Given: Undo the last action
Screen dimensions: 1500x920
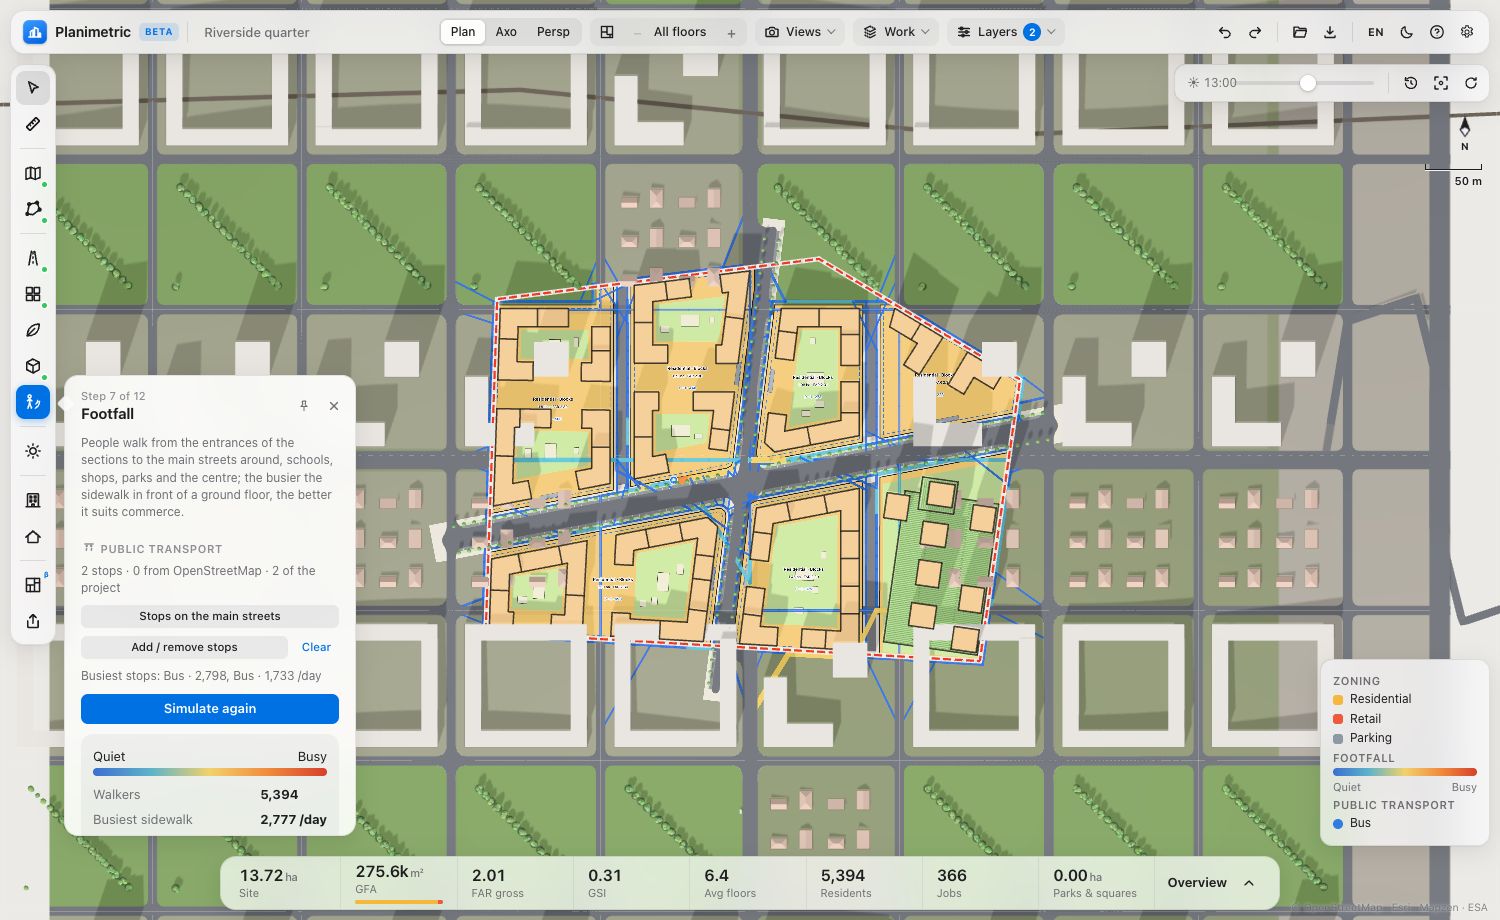Looking at the screenshot, I should 1224,32.
